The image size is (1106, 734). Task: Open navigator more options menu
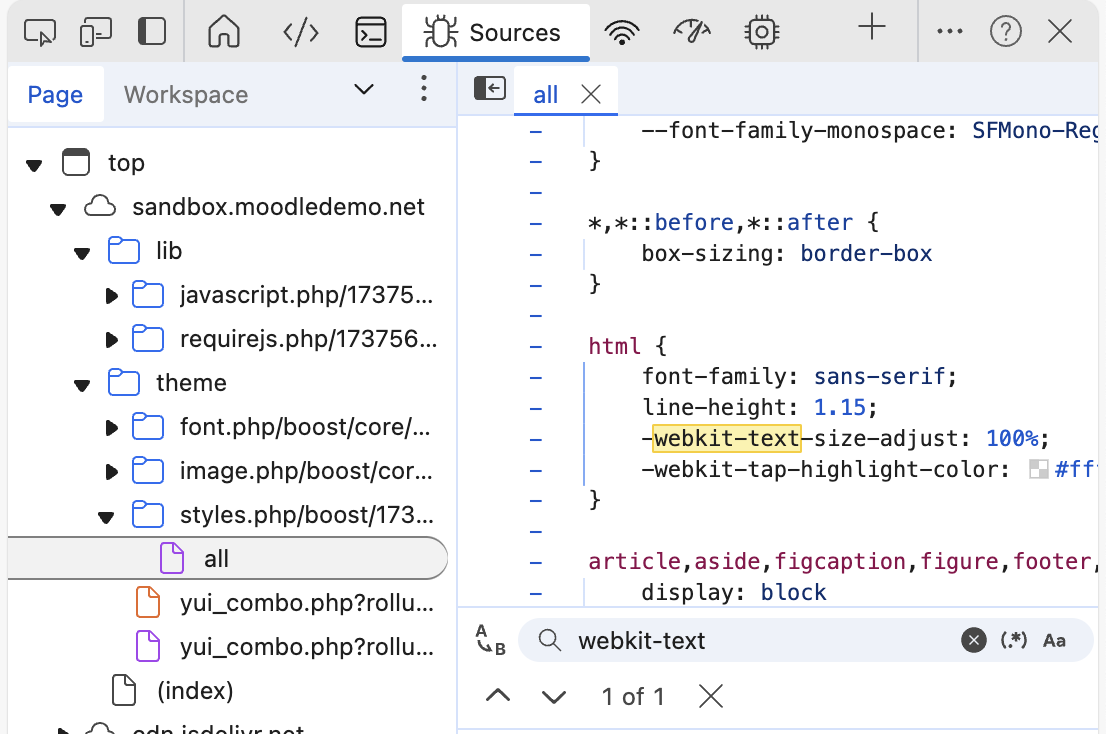pos(423,89)
